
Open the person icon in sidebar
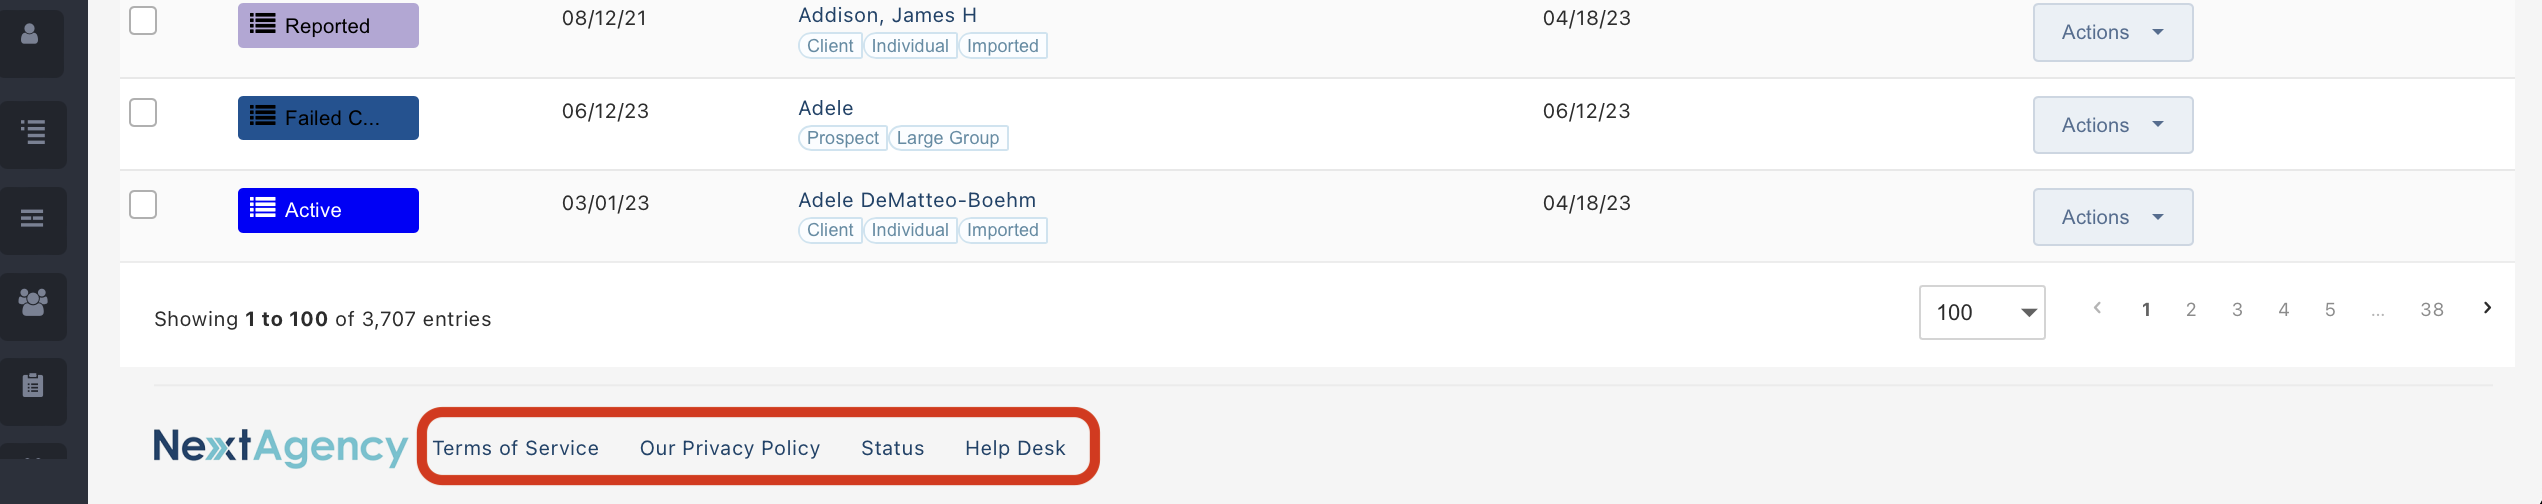click(x=31, y=37)
